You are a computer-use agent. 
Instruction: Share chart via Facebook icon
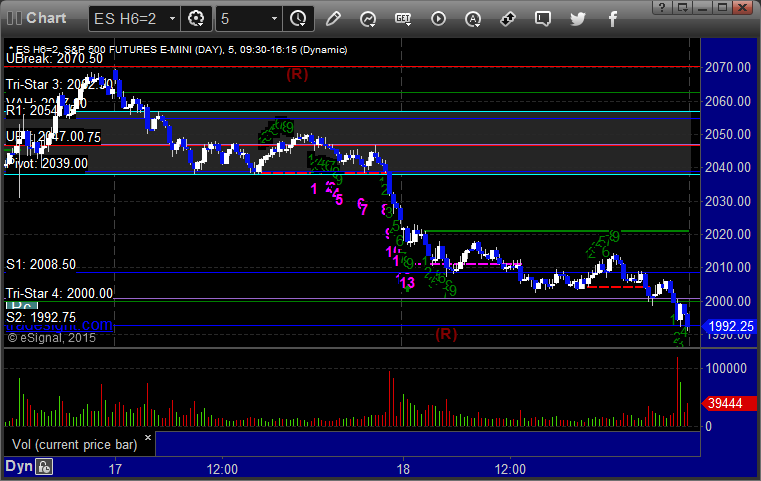(613, 19)
